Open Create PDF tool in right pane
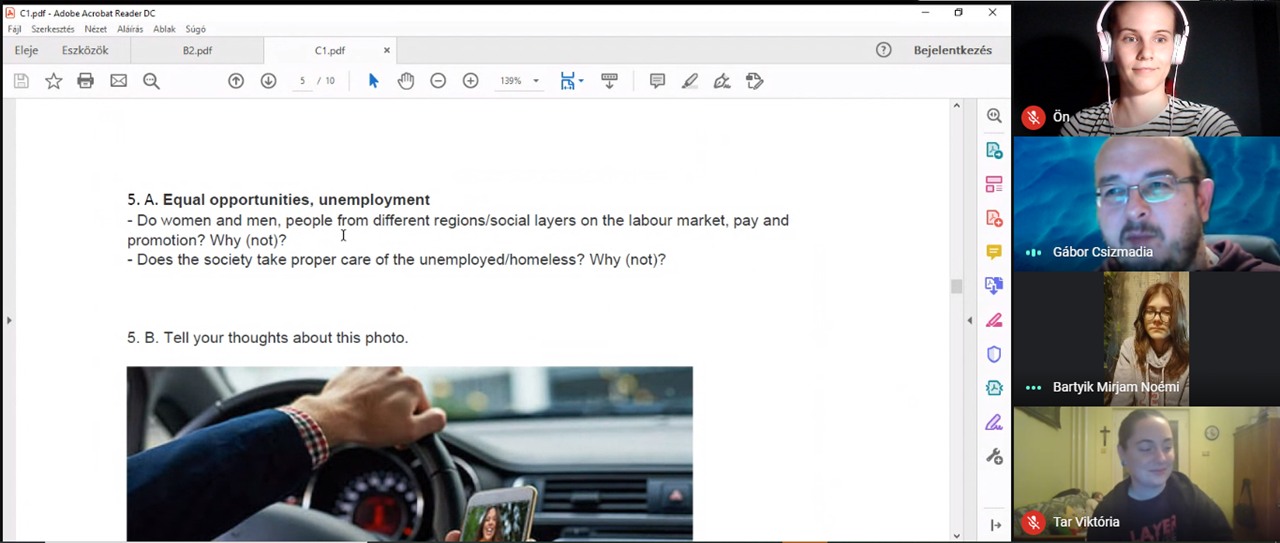 click(994, 218)
